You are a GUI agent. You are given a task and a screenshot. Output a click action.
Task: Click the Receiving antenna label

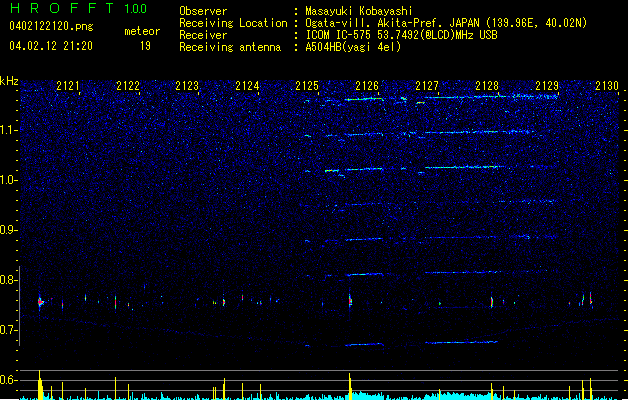click(230, 47)
